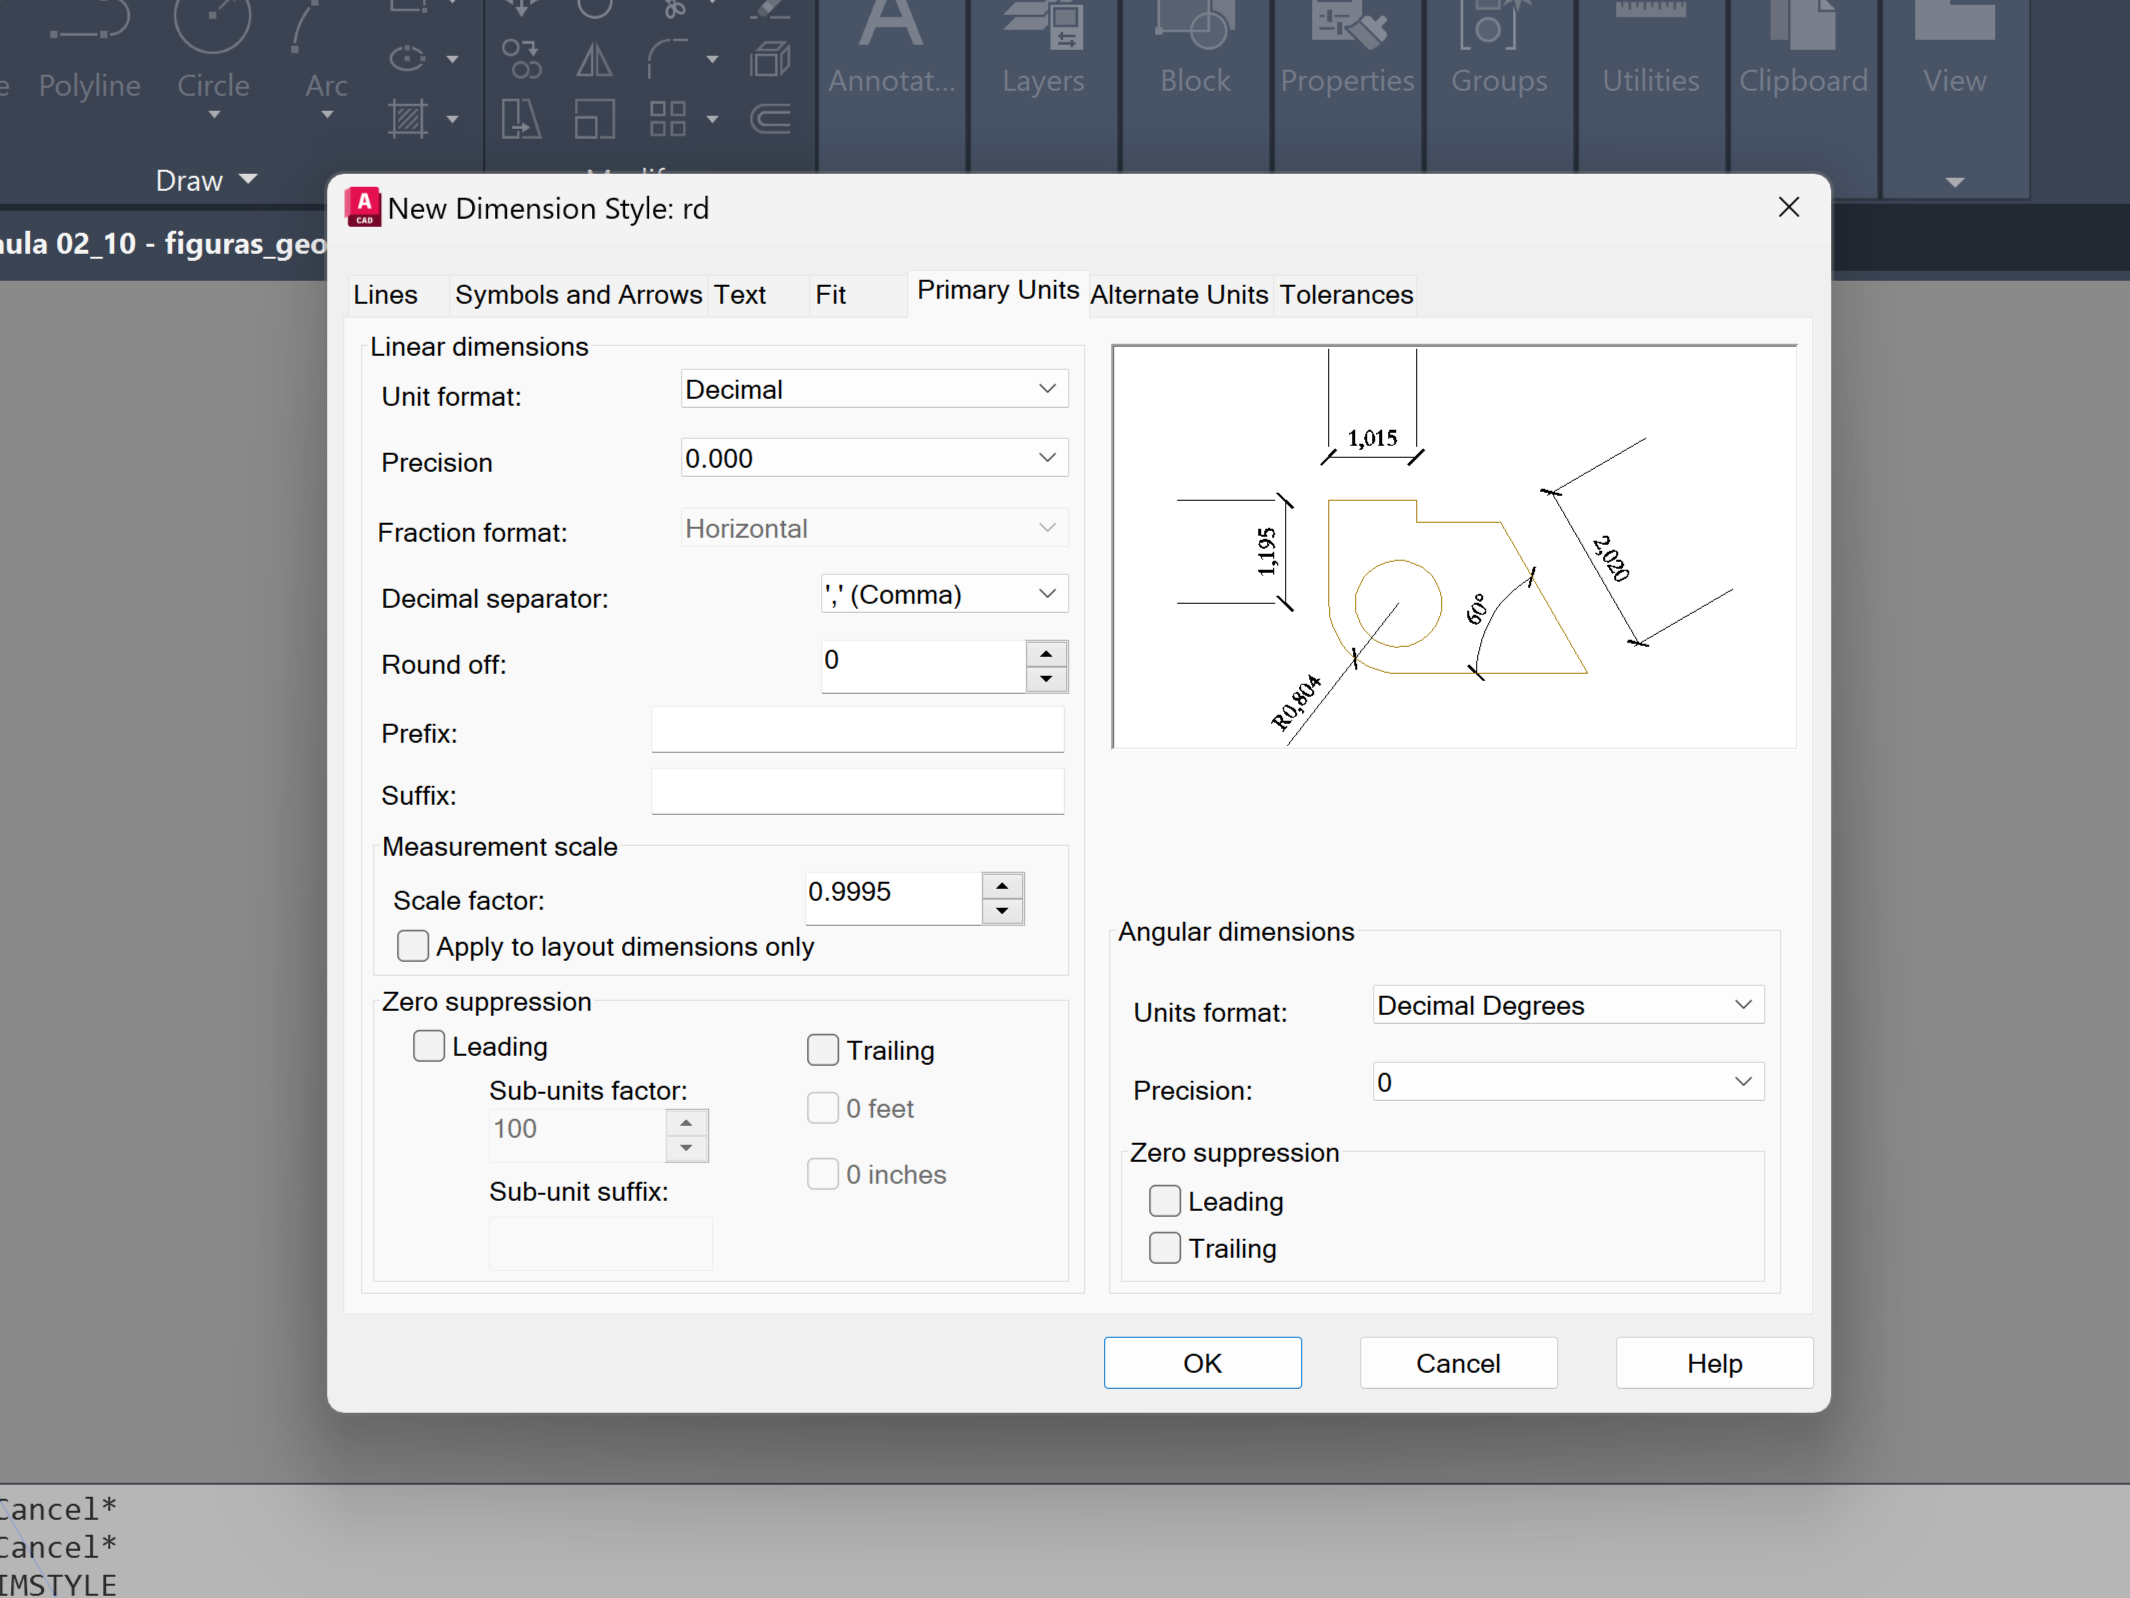This screenshot has height=1598, width=2130.
Task: Check Leading under linear zero suppression
Action: point(429,1046)
